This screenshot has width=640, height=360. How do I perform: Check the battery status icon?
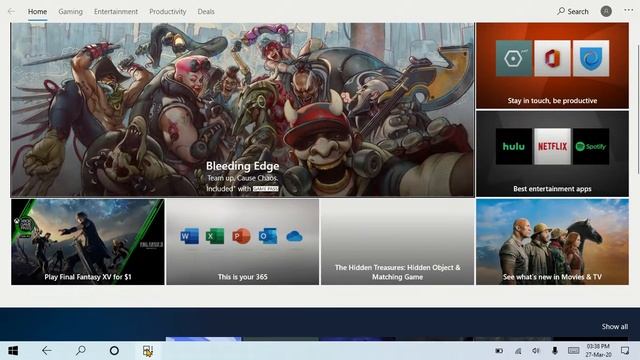499,351
